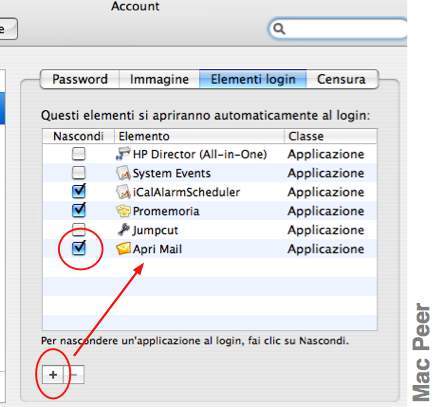Click the HP Director app icon
Screen dimensions: 435x407
(x=123, y=154)
